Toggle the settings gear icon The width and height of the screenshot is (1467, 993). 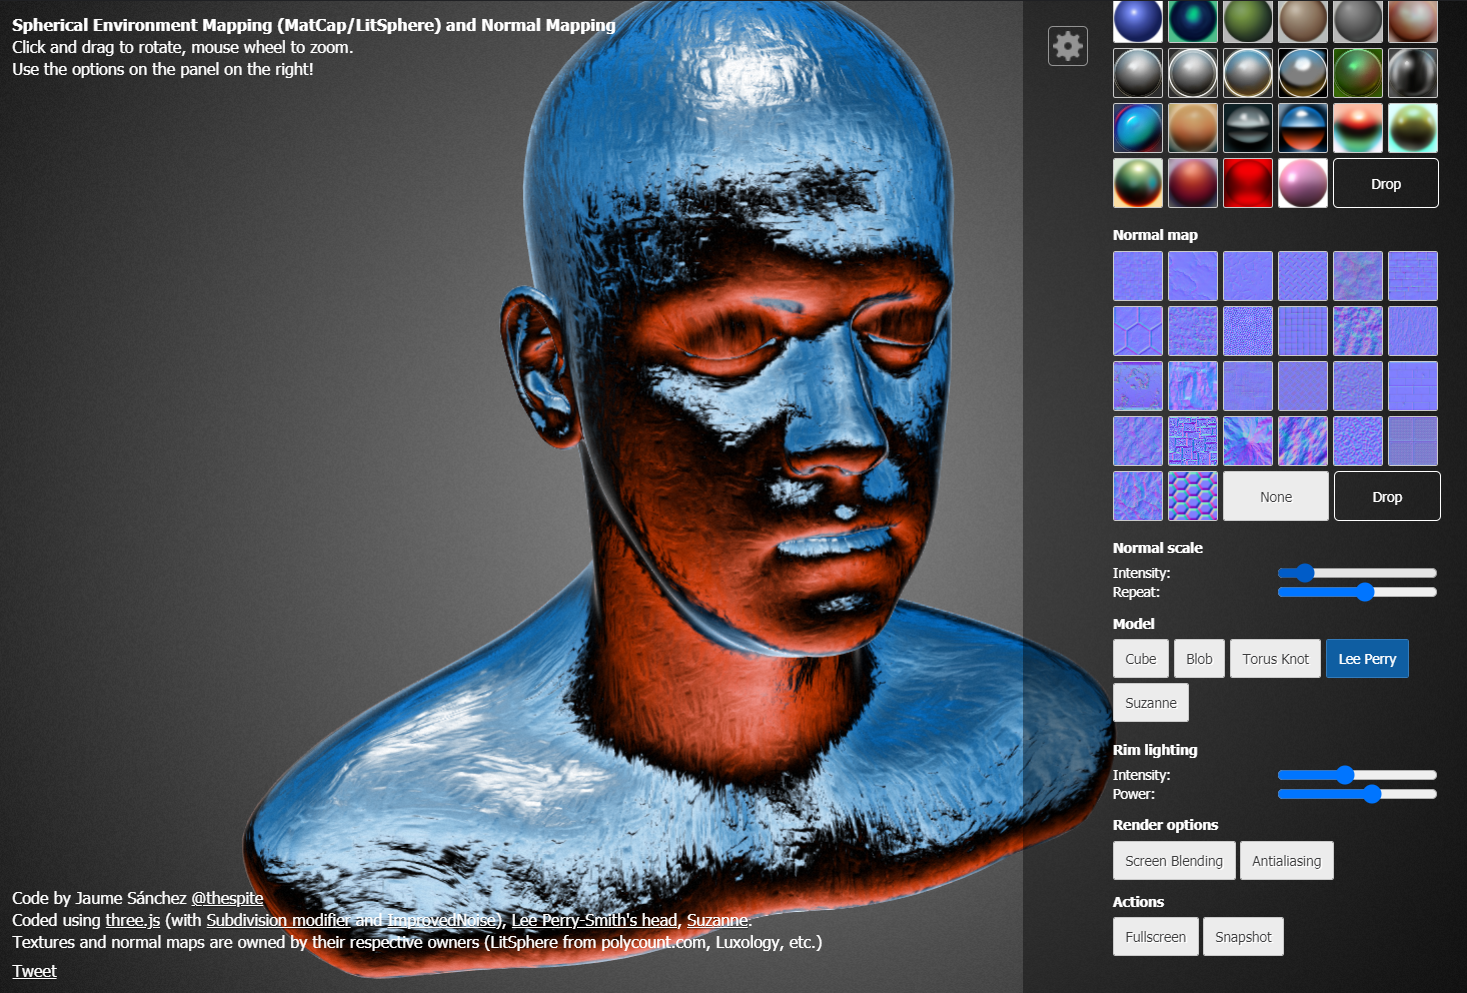tap(1068, 46)
